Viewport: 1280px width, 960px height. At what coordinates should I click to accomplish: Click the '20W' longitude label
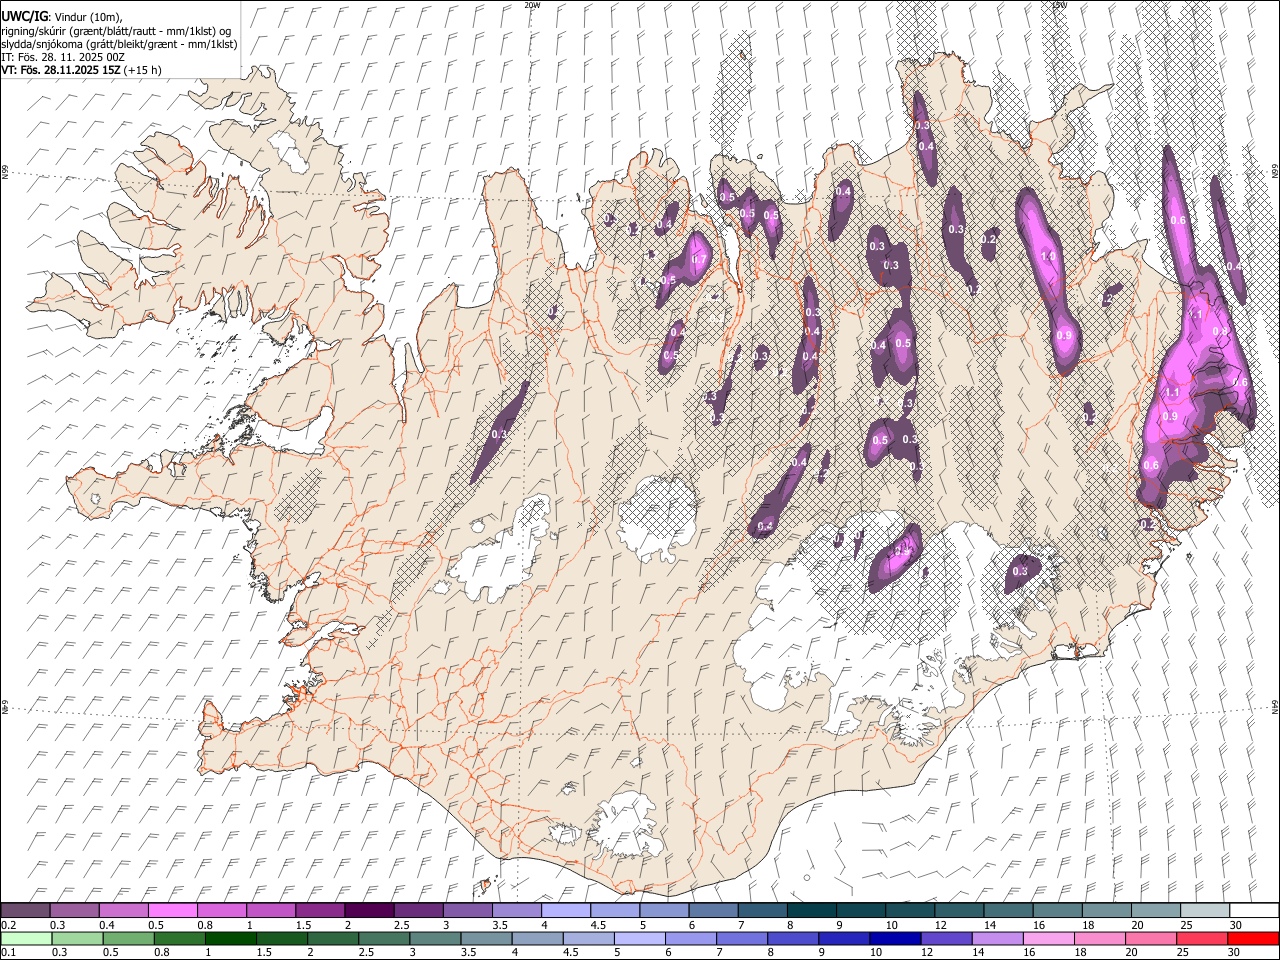click(531, 4)
